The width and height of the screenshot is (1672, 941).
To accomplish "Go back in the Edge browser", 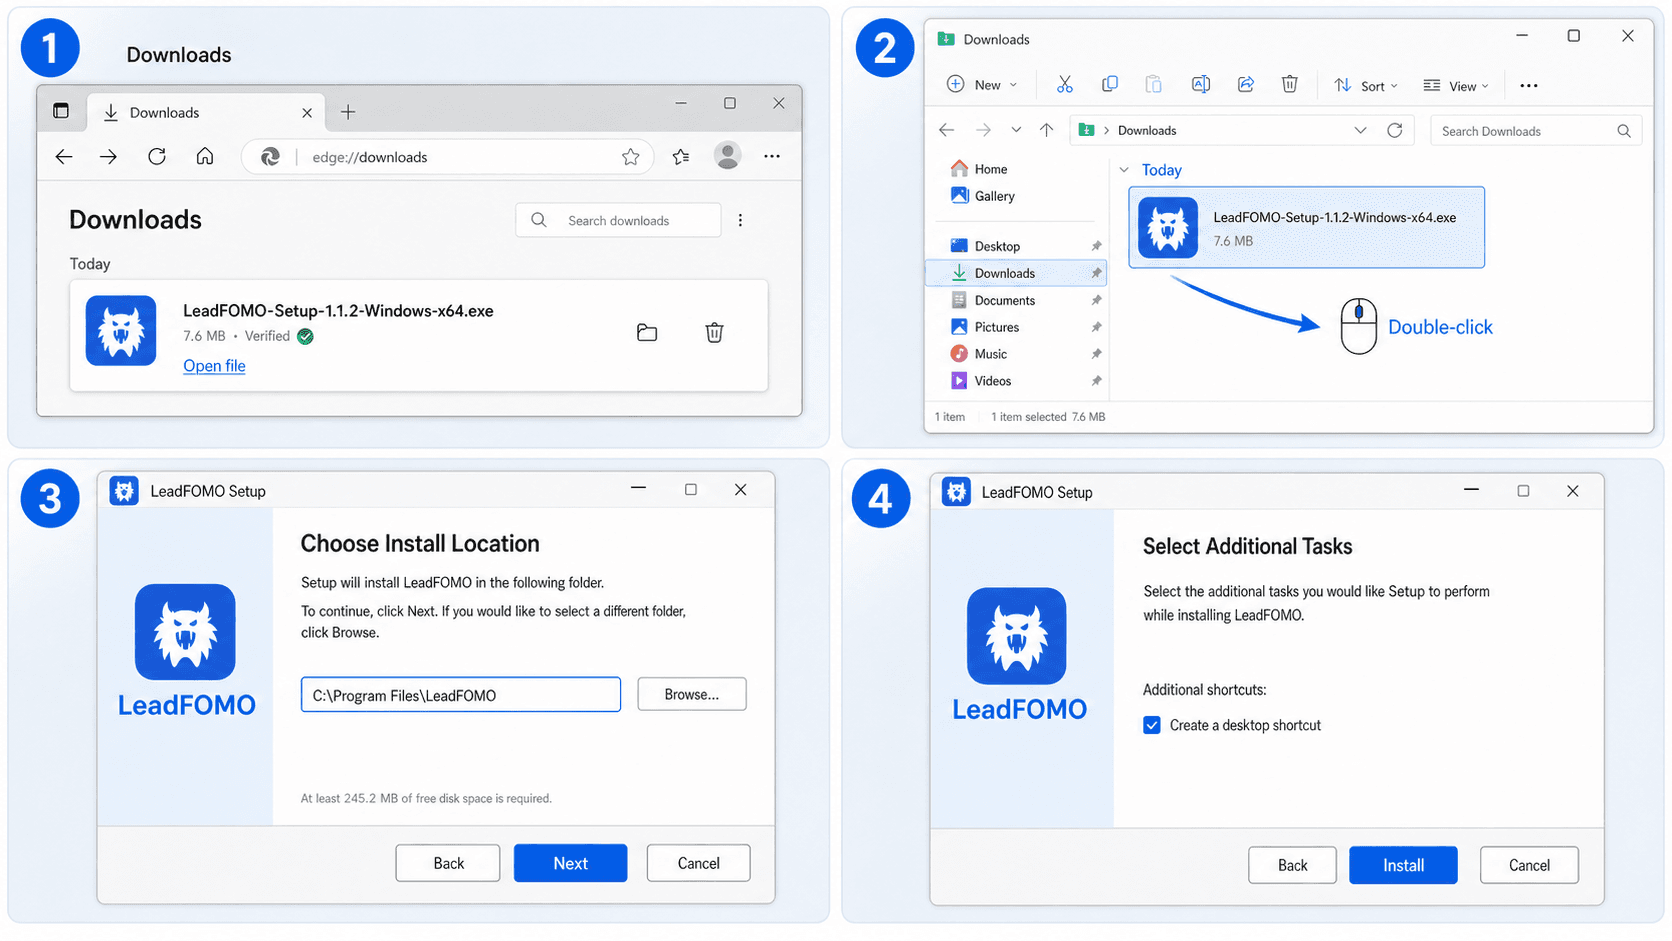I will [64, 157].
